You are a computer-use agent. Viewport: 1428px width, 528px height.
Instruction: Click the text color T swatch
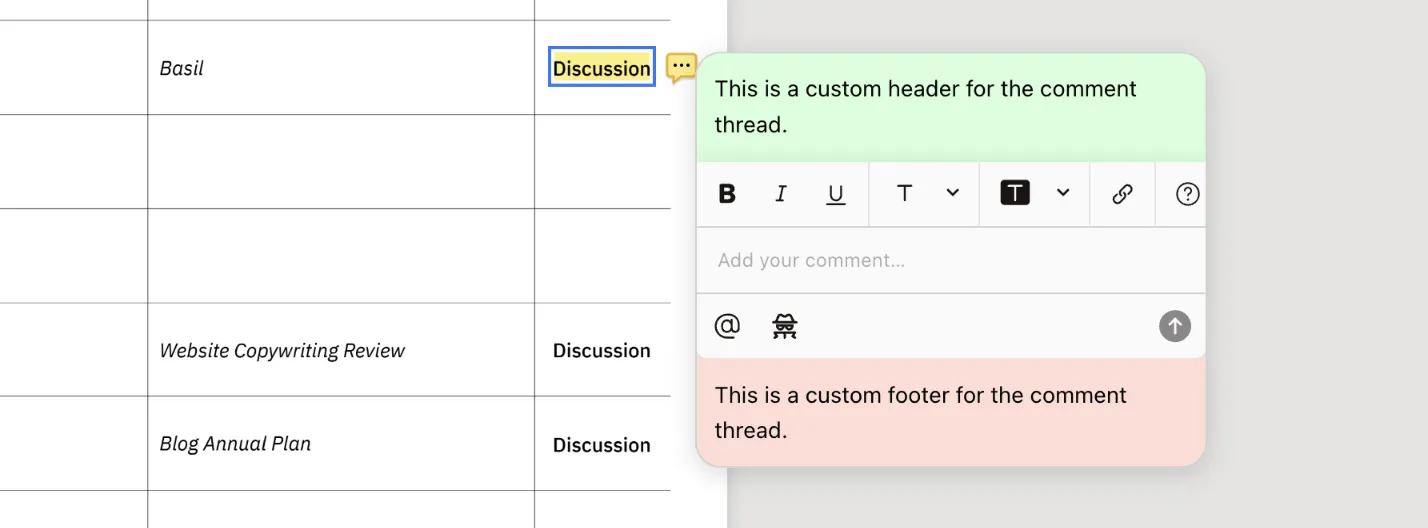1015,194
